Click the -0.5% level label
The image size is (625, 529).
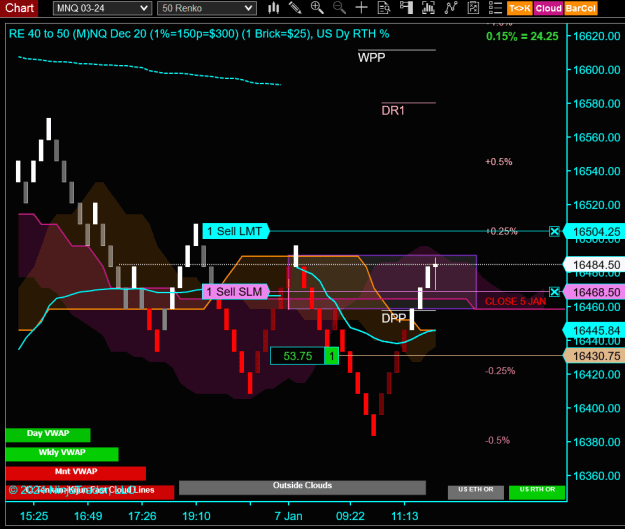(x=497, y=441)
